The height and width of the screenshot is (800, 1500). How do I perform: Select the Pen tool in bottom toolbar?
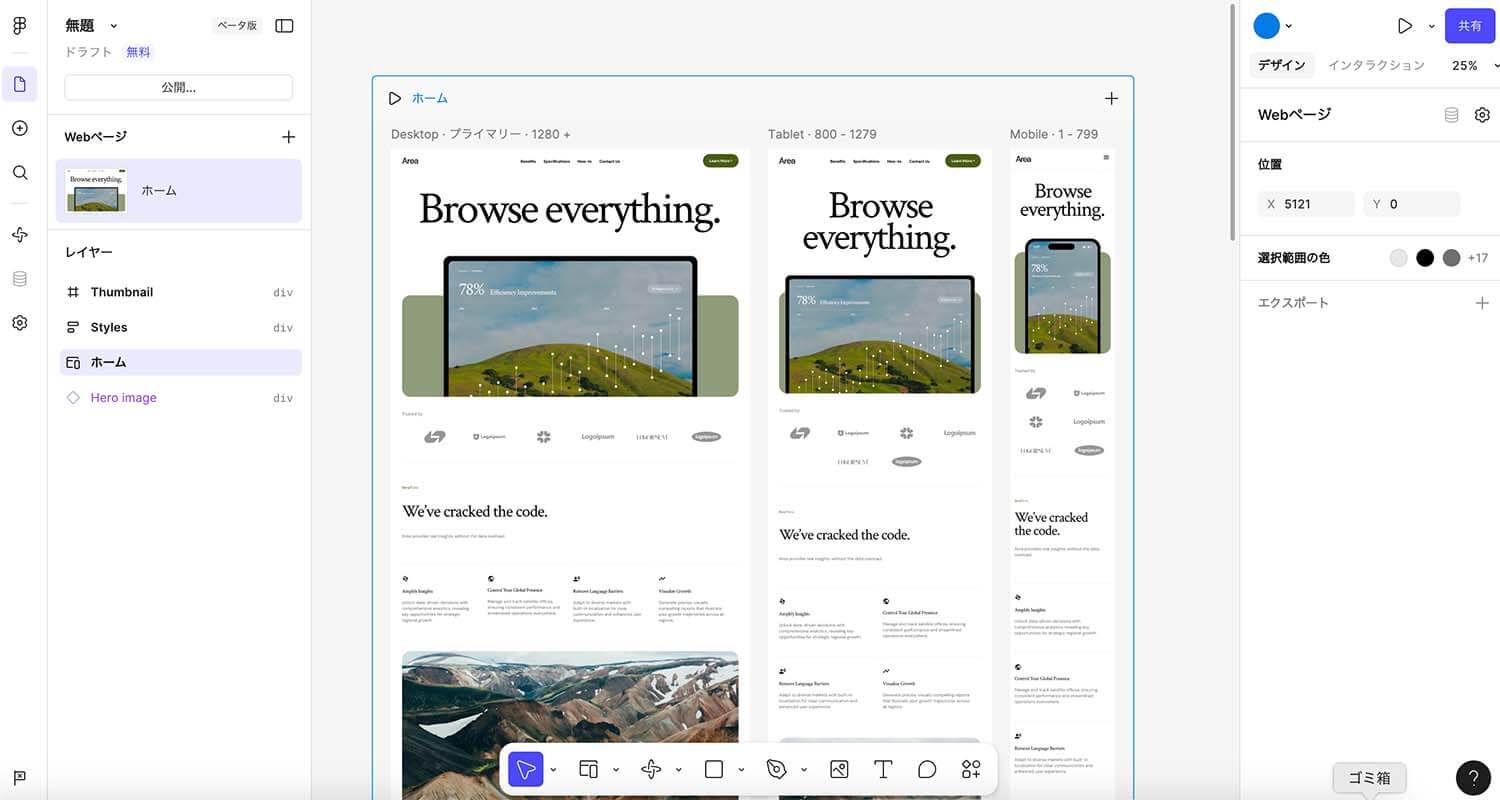coord(777,769)
